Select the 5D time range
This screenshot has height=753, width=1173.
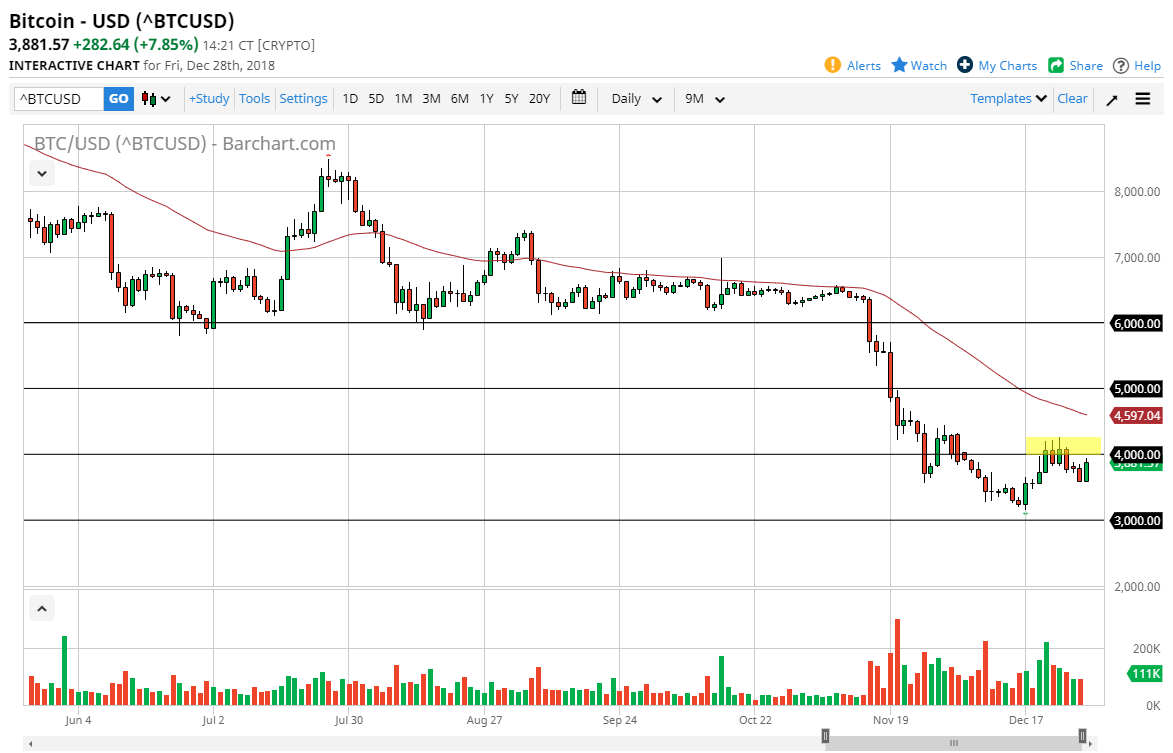(x=376, y=99)
